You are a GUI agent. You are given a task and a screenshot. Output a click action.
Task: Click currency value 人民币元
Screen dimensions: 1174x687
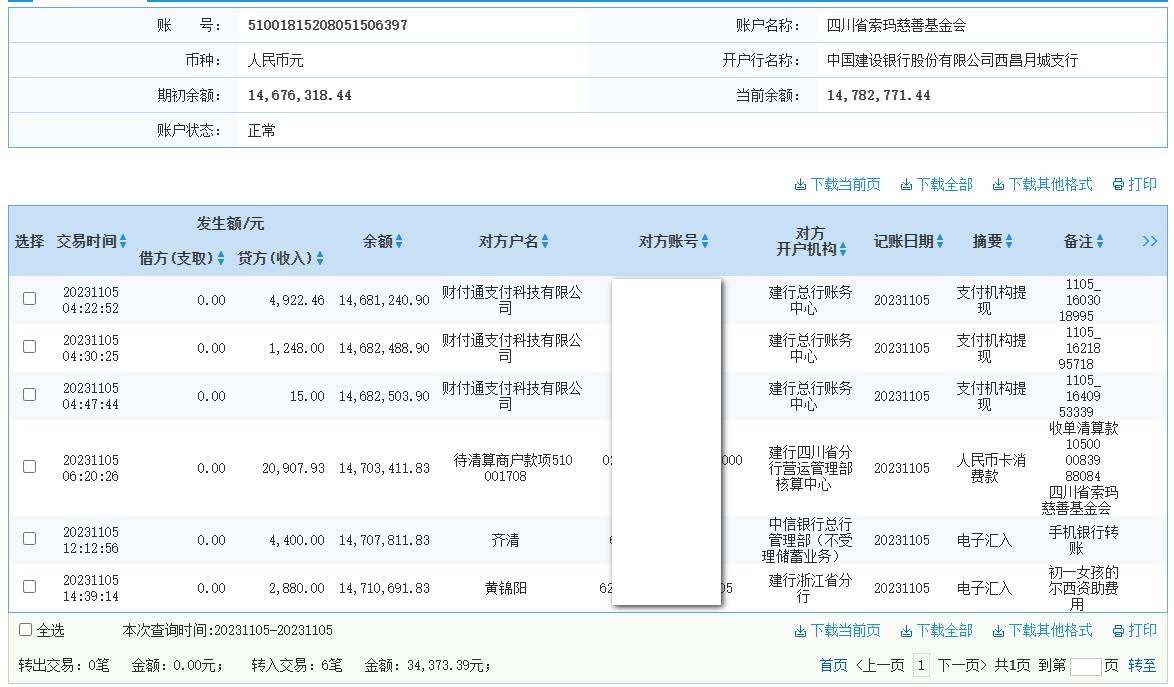click(276, 61)
